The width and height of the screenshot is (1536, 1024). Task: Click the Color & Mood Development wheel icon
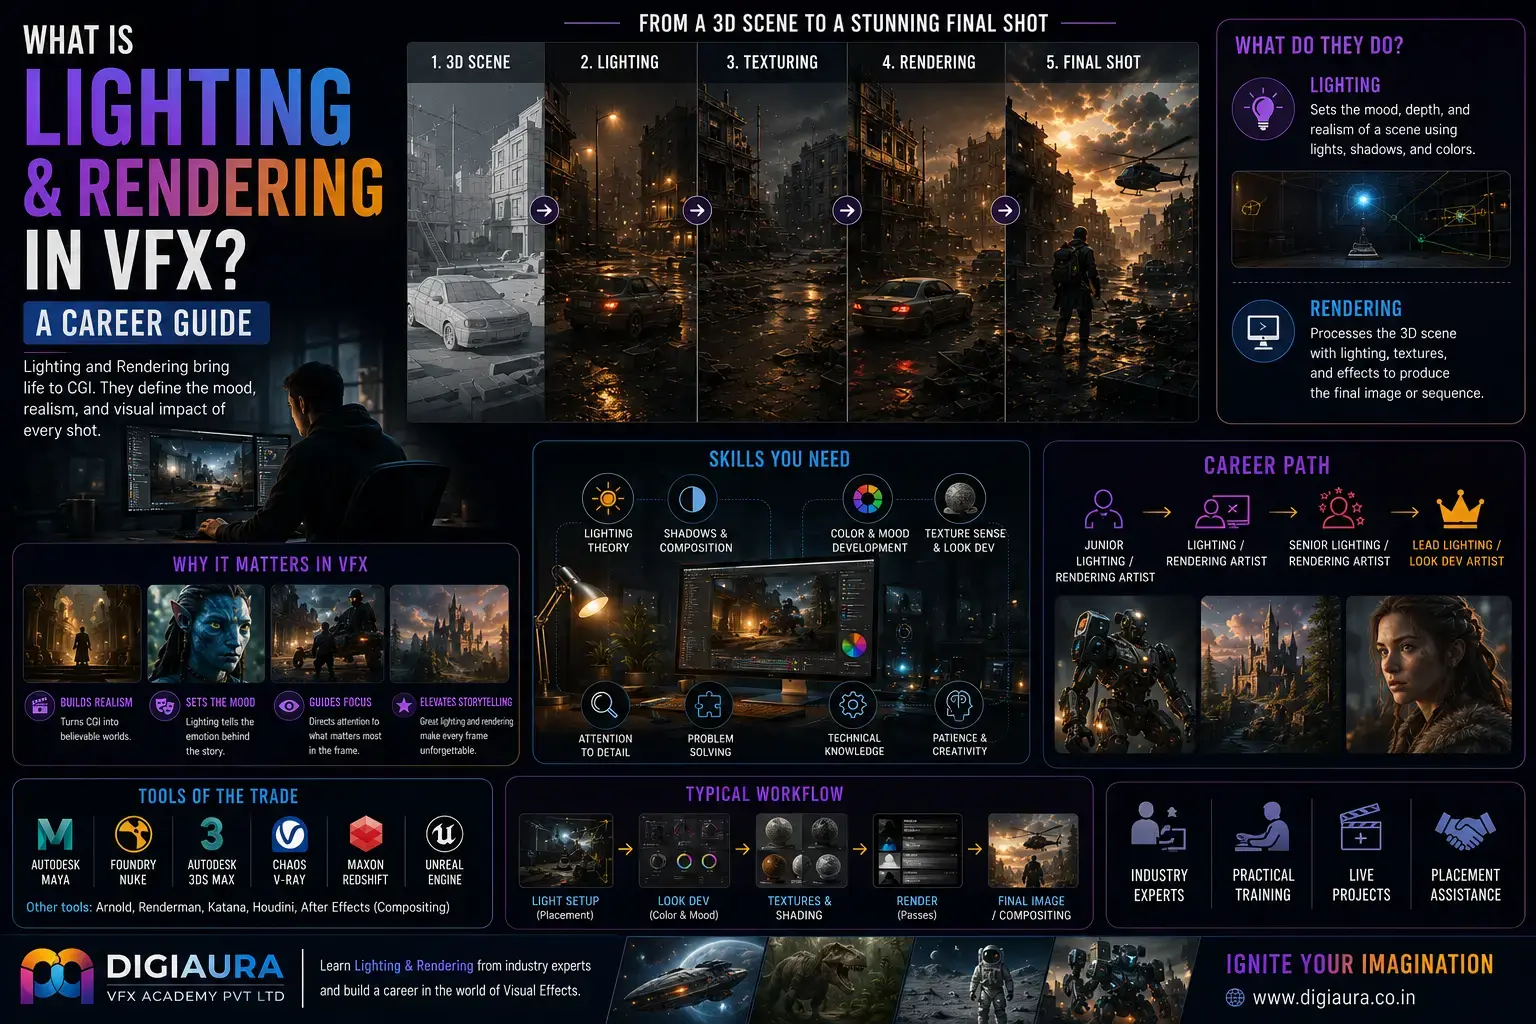point(868,498)
